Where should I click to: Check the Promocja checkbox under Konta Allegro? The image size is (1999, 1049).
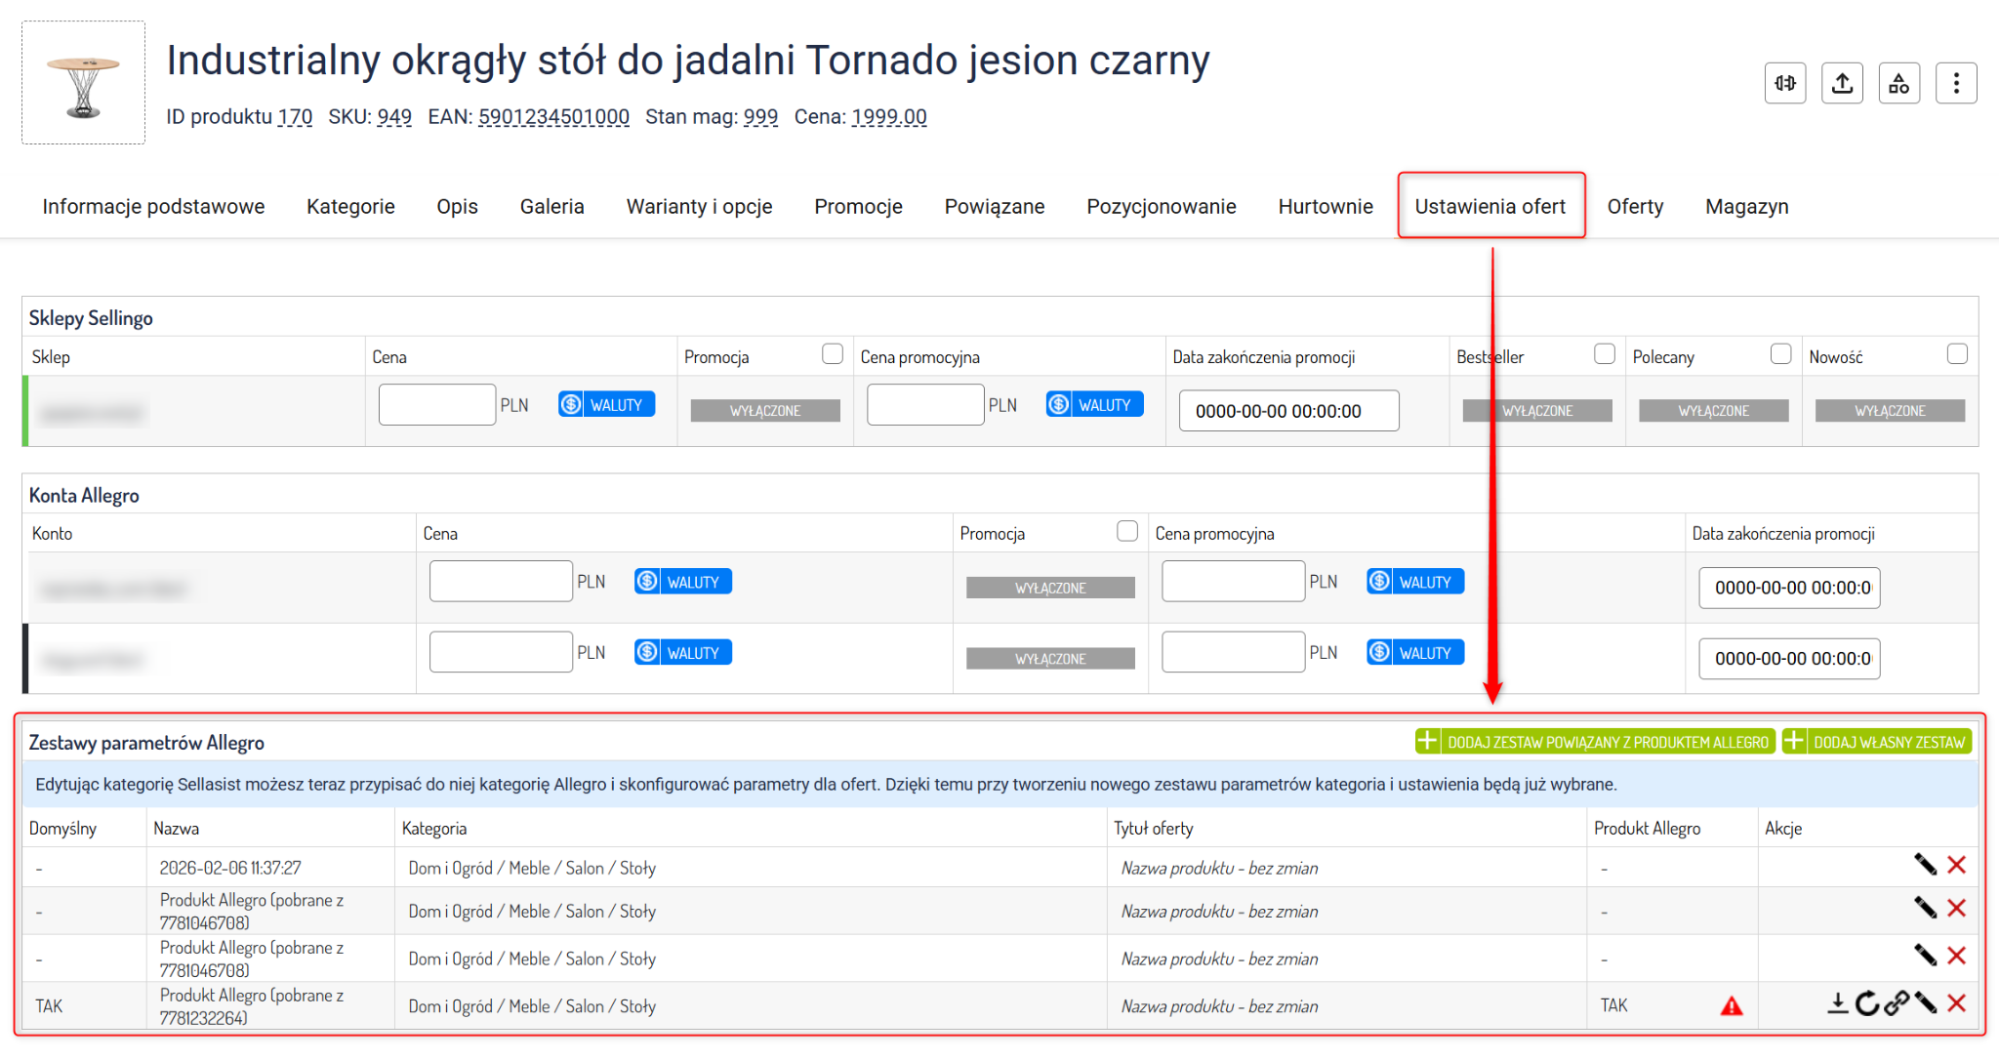tap(1127, 531)
